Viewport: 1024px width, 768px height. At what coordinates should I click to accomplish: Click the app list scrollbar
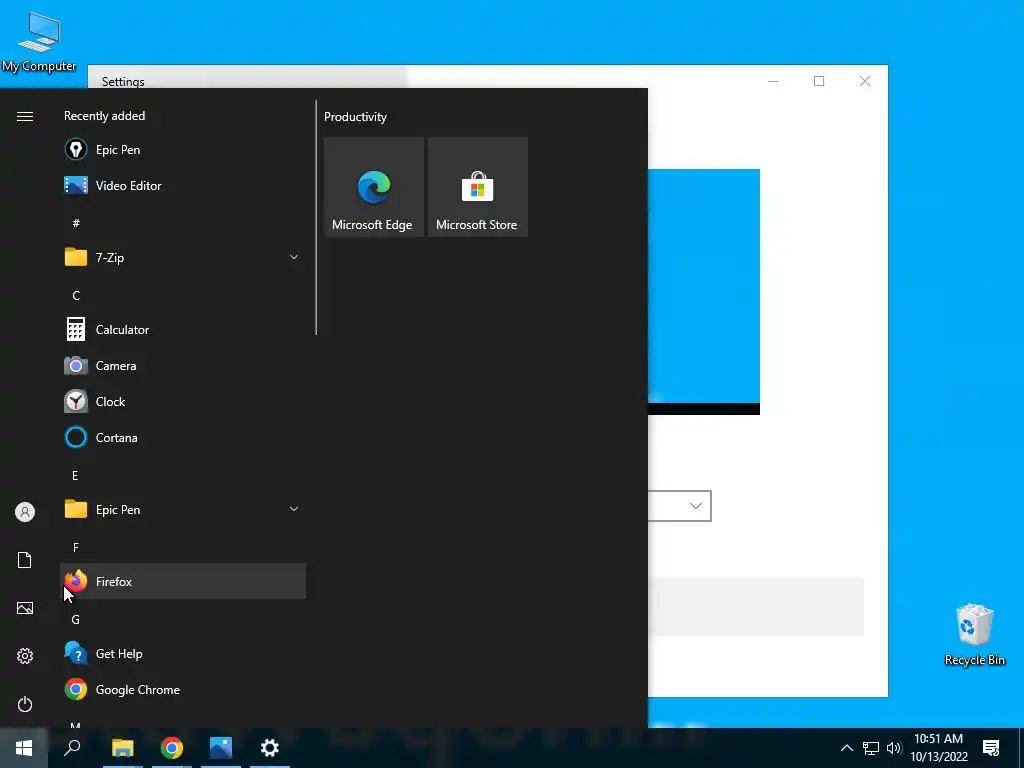click(x=316, y=217)
